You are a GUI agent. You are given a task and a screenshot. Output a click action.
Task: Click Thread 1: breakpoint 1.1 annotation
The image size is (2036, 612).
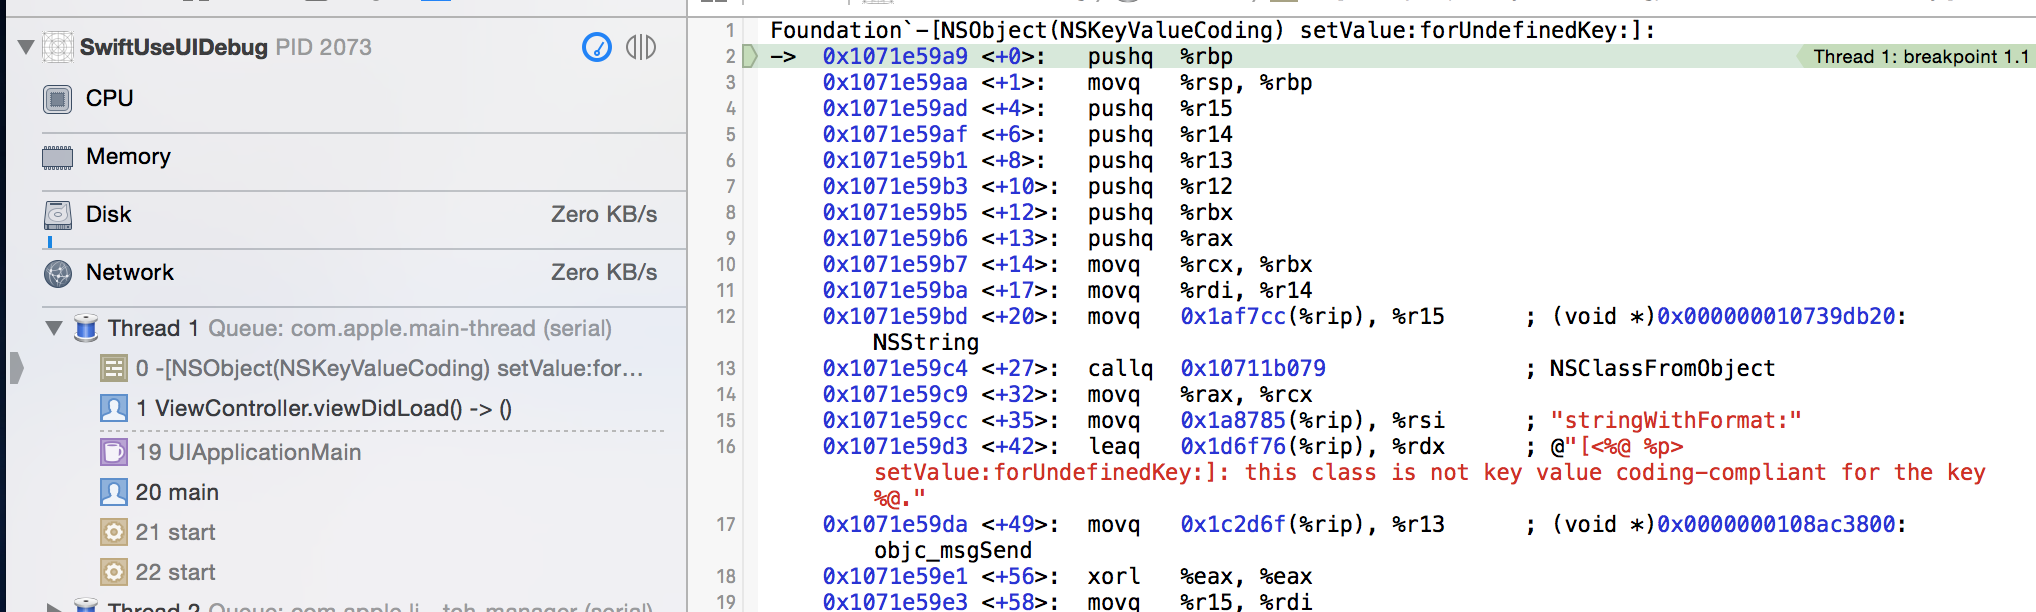click(1921, 57)
